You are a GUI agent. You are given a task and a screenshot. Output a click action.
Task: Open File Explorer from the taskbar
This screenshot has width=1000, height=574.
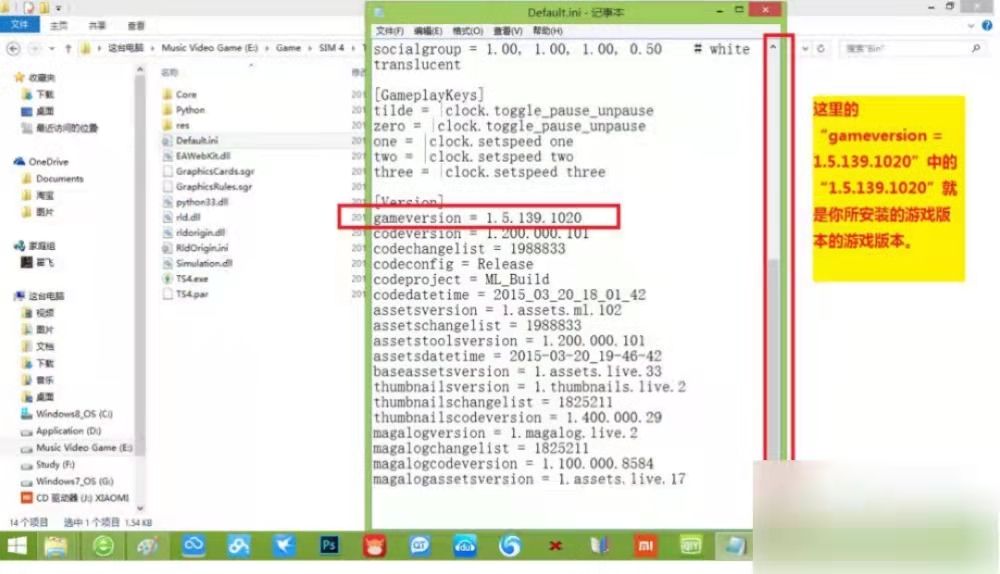coord(56,546)
